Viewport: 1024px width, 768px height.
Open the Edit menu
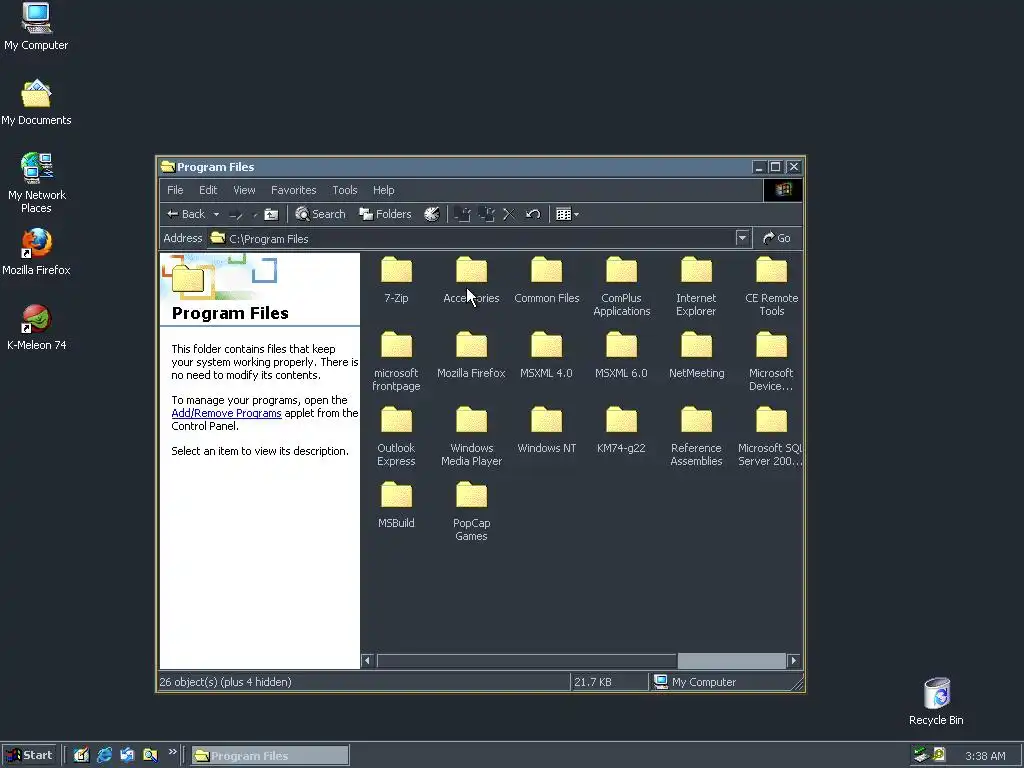208,190
